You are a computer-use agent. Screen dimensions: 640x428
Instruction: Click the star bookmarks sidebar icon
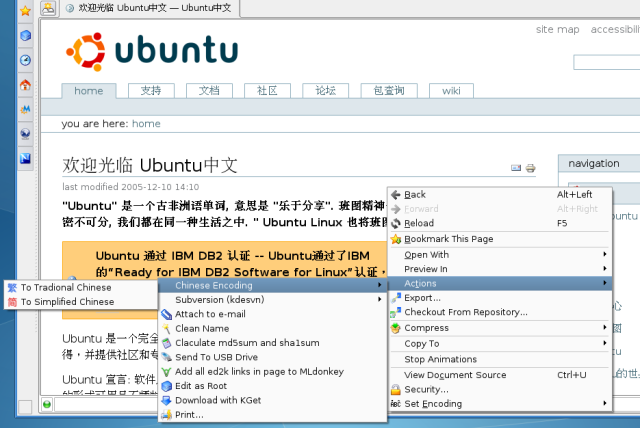pyautogui.click(x=25, y=11)
